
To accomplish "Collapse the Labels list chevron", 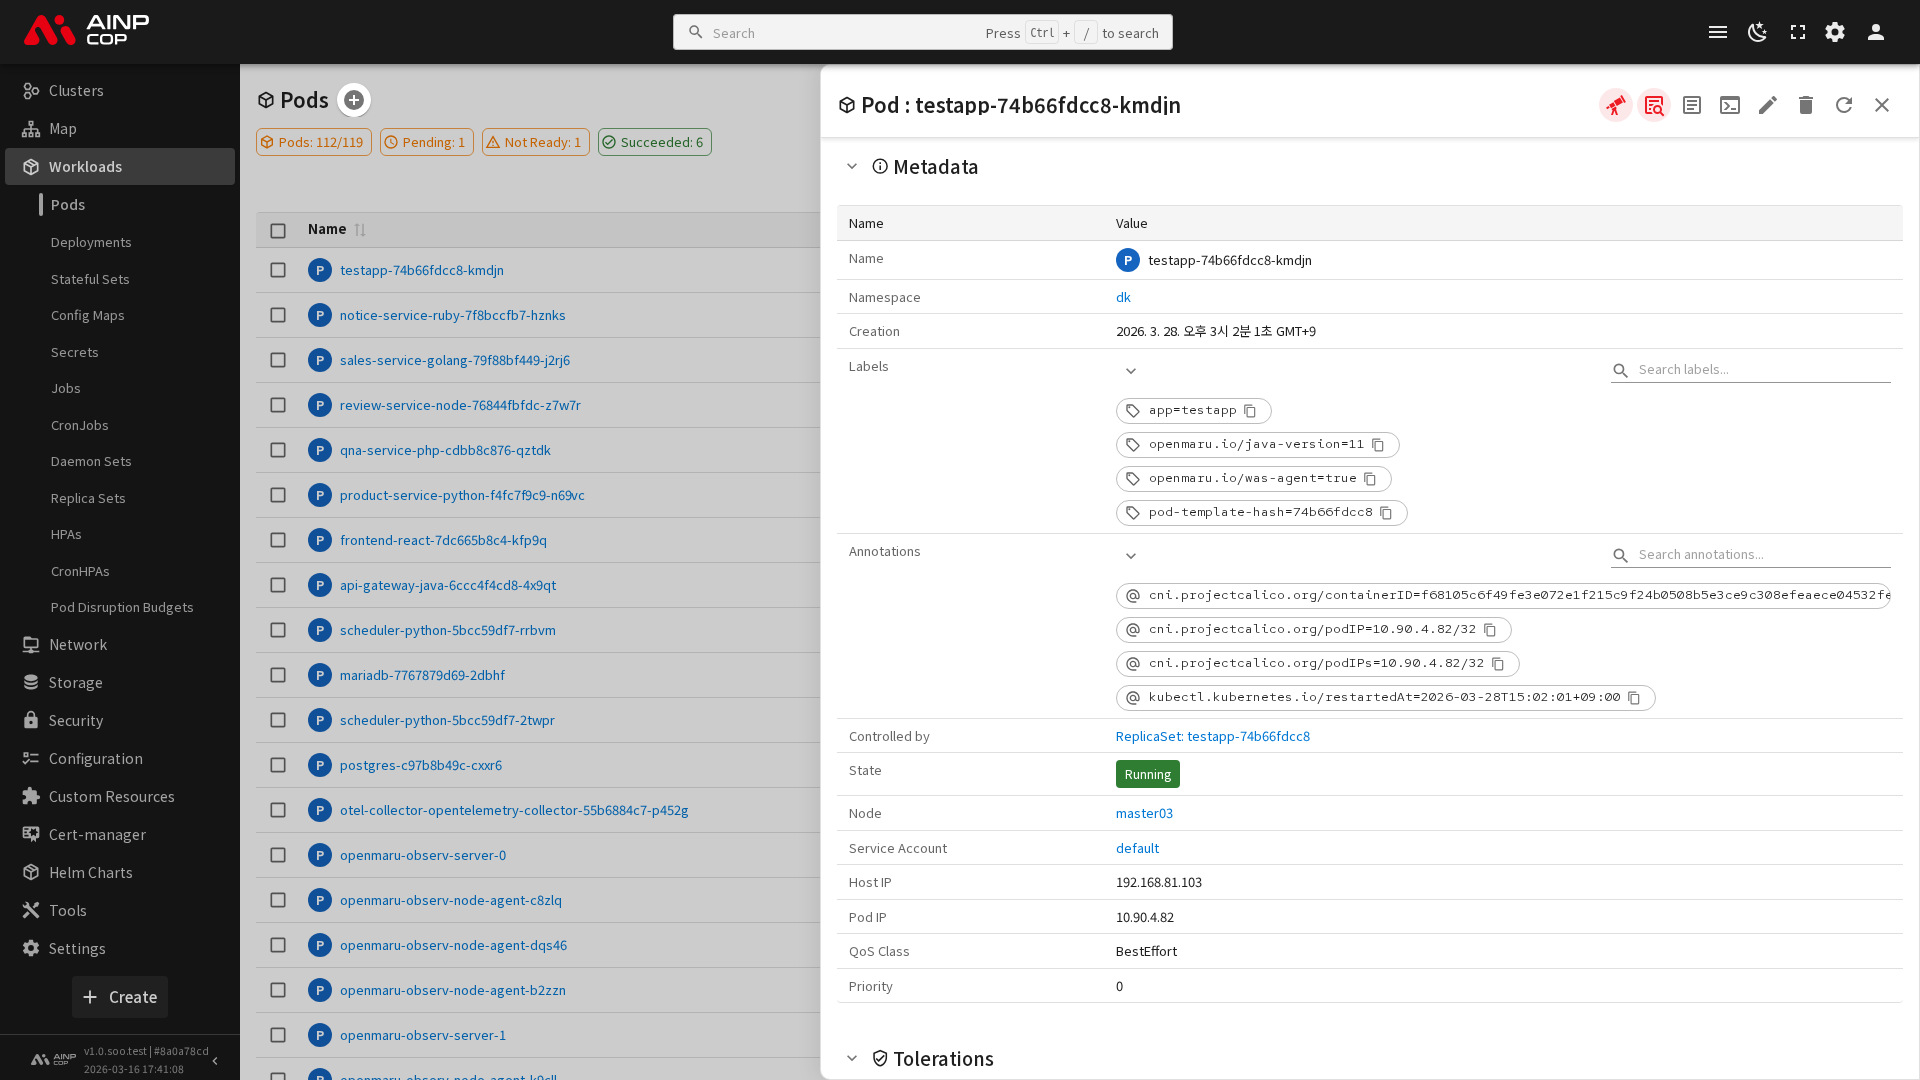I will [x=1131, y=371].
